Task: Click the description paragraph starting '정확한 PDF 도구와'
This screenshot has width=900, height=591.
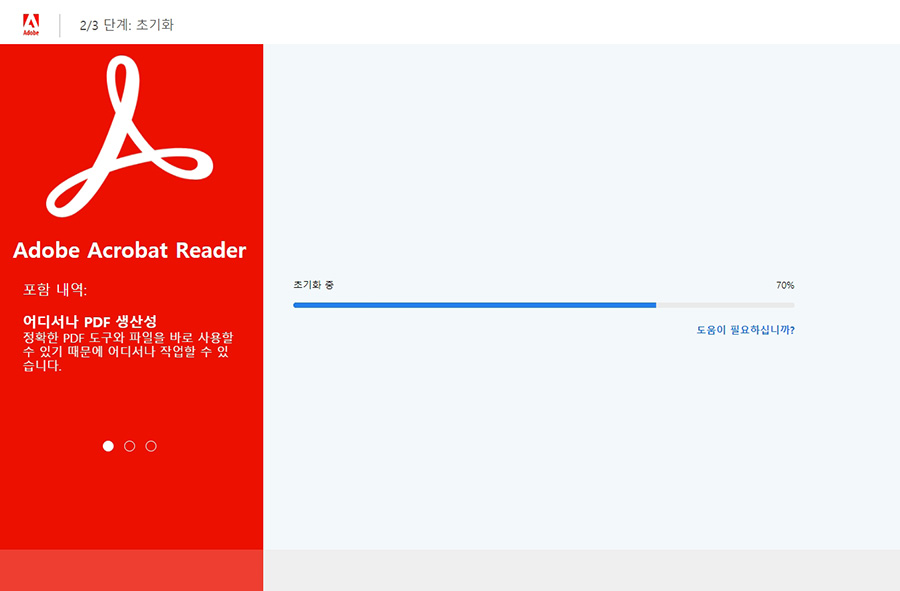Action: 128,351
